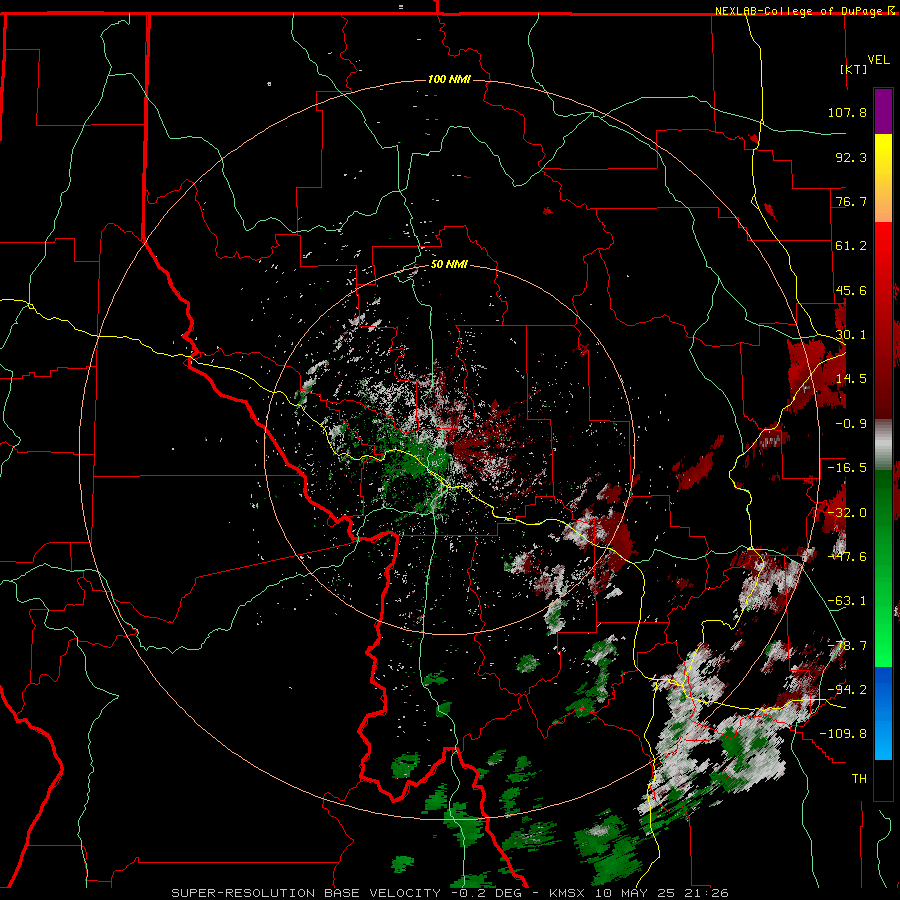This screenshot has height=900, width=900.
Task: Click the -47.6 velocity scale value
Action: tap(847, 557)
